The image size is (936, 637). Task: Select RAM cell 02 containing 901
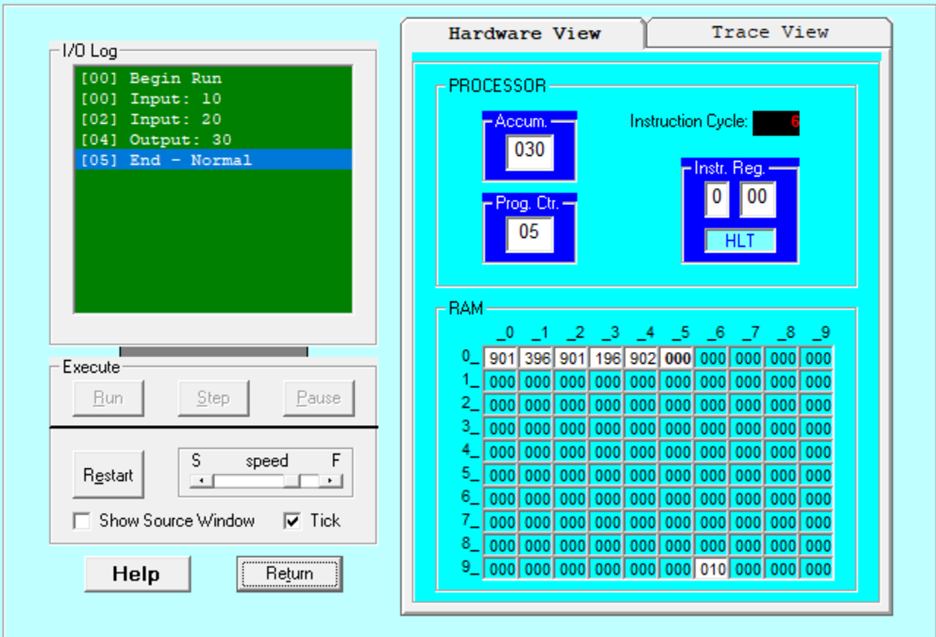(572, 358)
